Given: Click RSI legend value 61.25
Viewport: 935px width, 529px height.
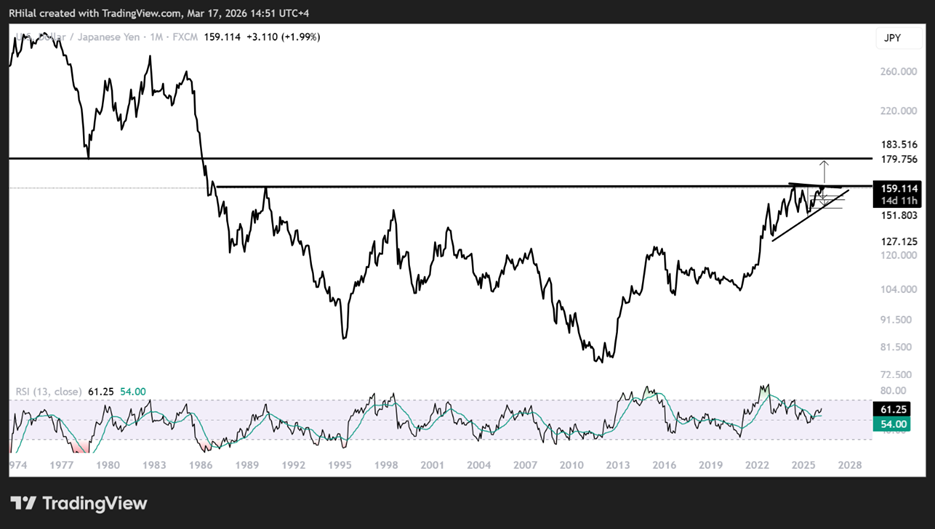Looking at the screenshot, I should pos(101,391).
